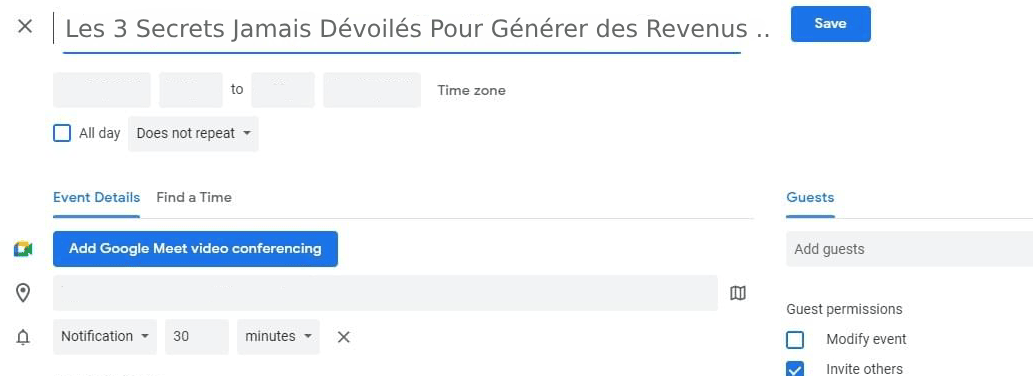Toggle the All day checkbox
1033x376 pixels.
tap(62, 134)
